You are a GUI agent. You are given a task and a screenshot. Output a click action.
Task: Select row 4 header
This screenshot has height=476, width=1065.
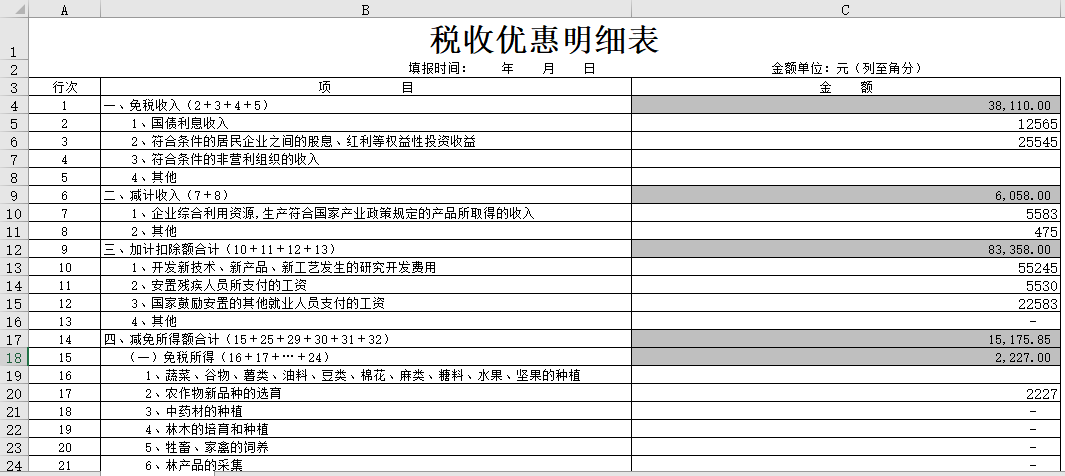pos(14,105)
